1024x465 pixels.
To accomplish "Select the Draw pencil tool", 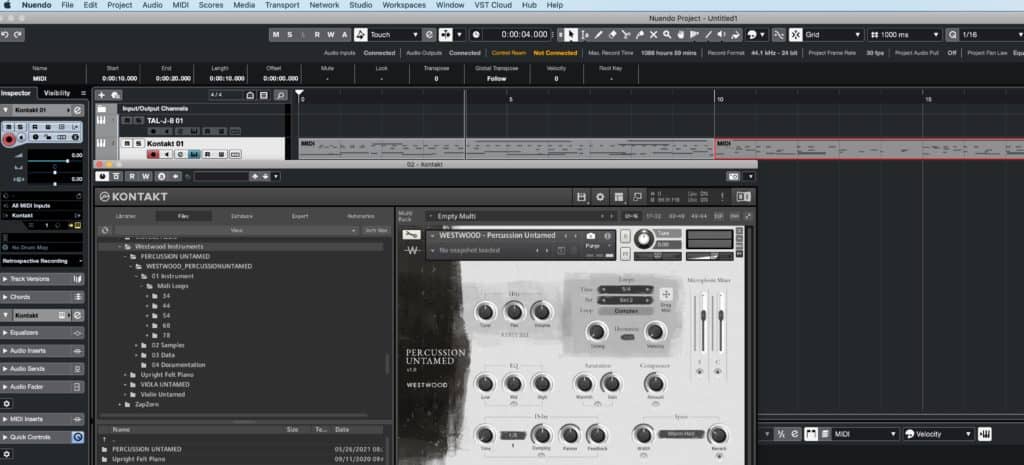I will [x=598, y=35].
